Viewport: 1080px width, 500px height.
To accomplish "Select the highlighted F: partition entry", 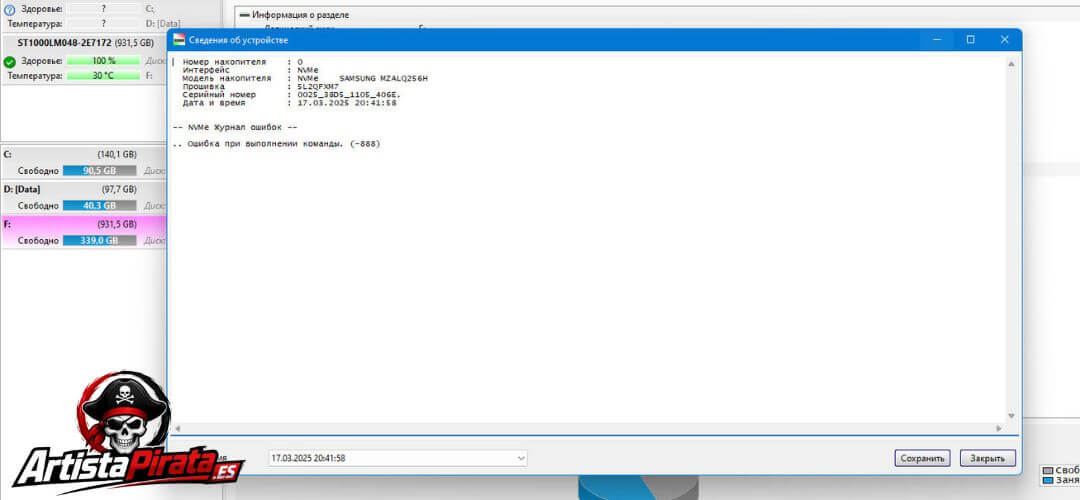I will click(83, 232).
